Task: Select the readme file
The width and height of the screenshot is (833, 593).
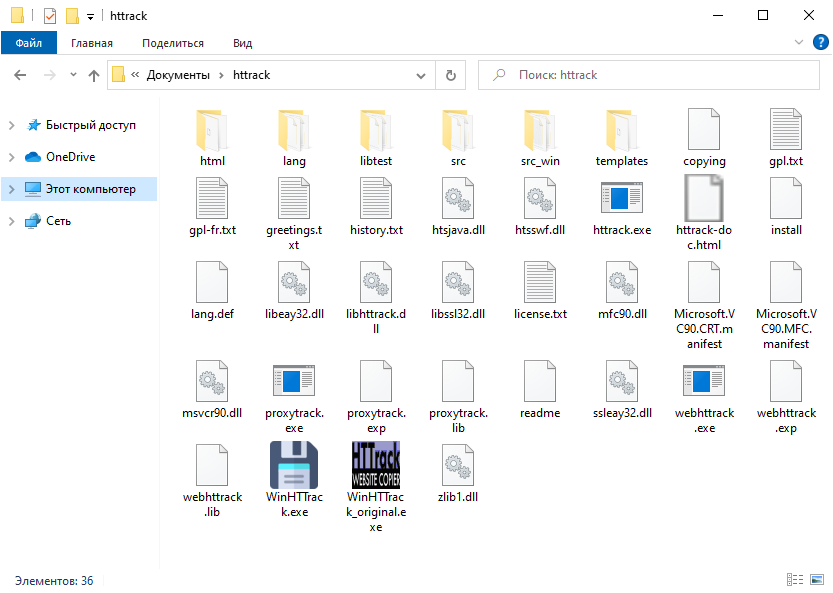Action: tap(540, 391)
